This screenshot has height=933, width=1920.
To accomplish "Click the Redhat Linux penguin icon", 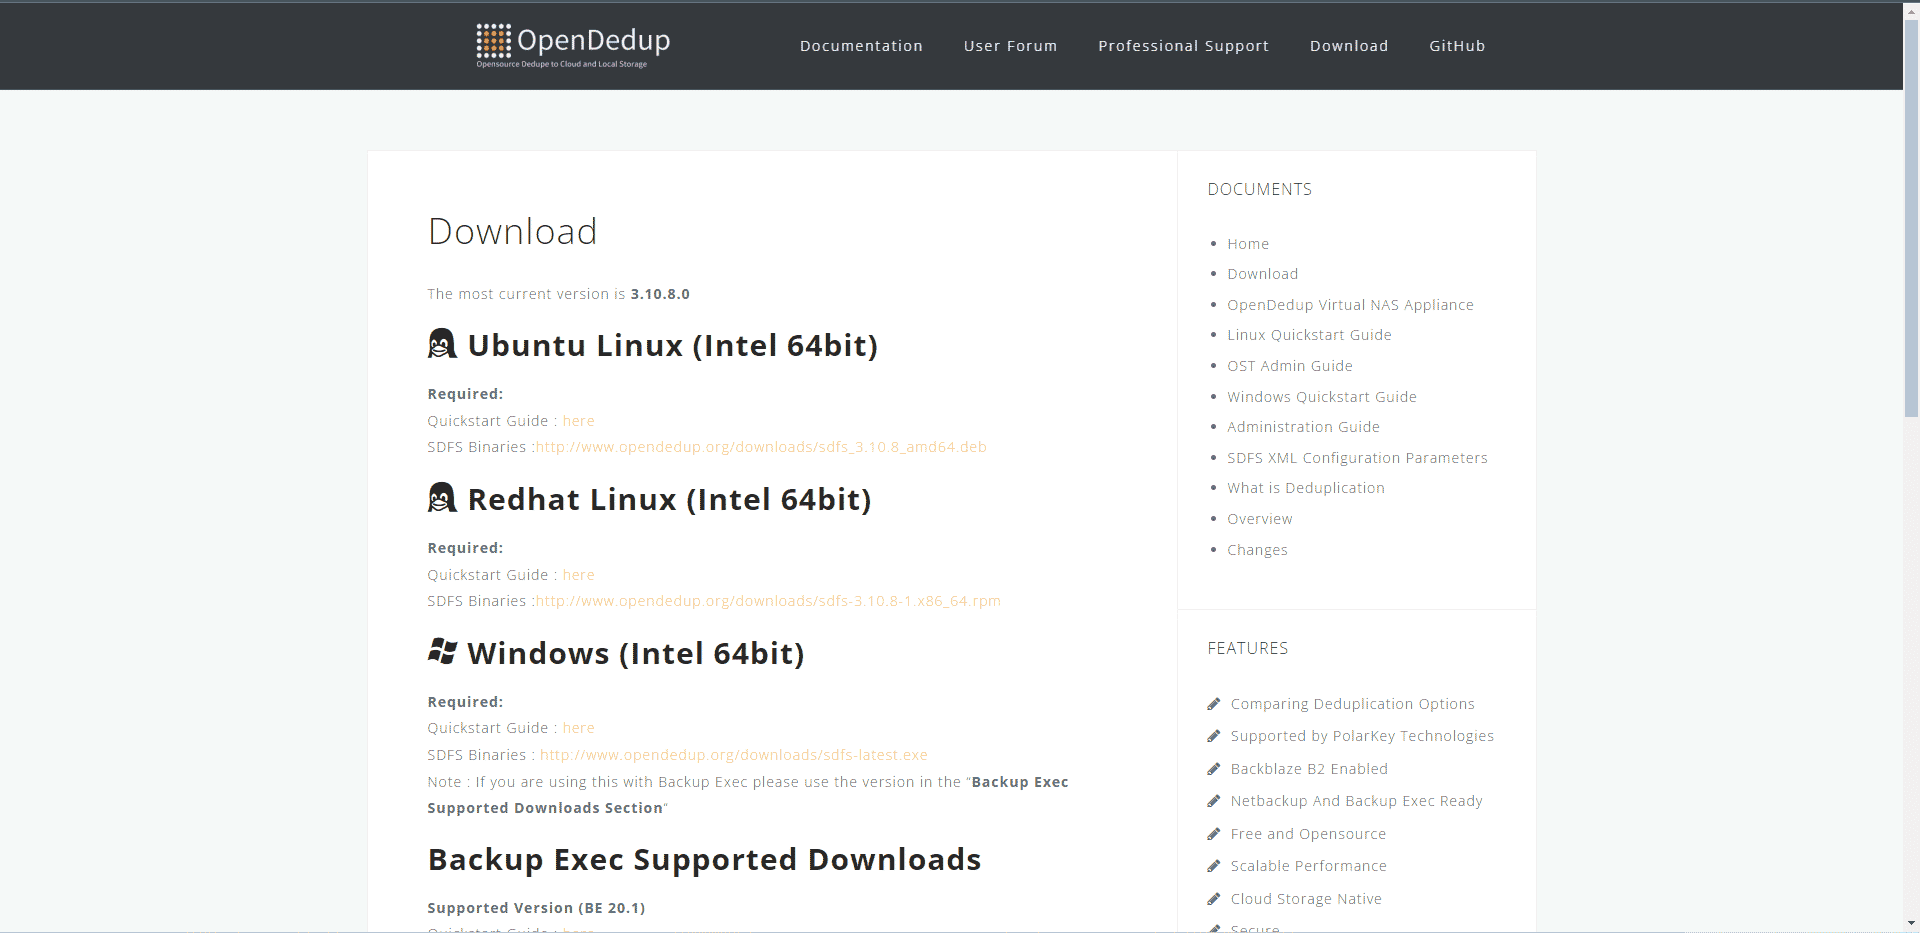I will [x=442, y=498].
